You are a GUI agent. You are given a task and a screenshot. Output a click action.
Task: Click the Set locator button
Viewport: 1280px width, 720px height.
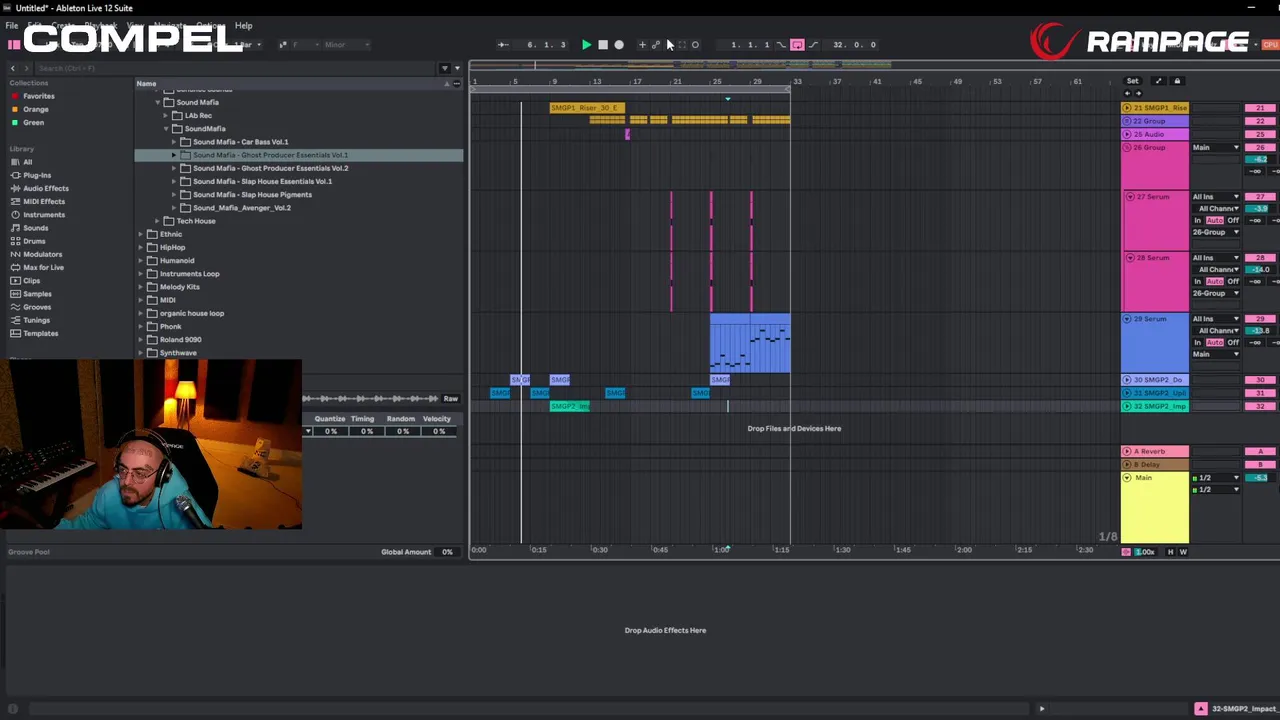pyautogui.click(x=1132, y=81)
